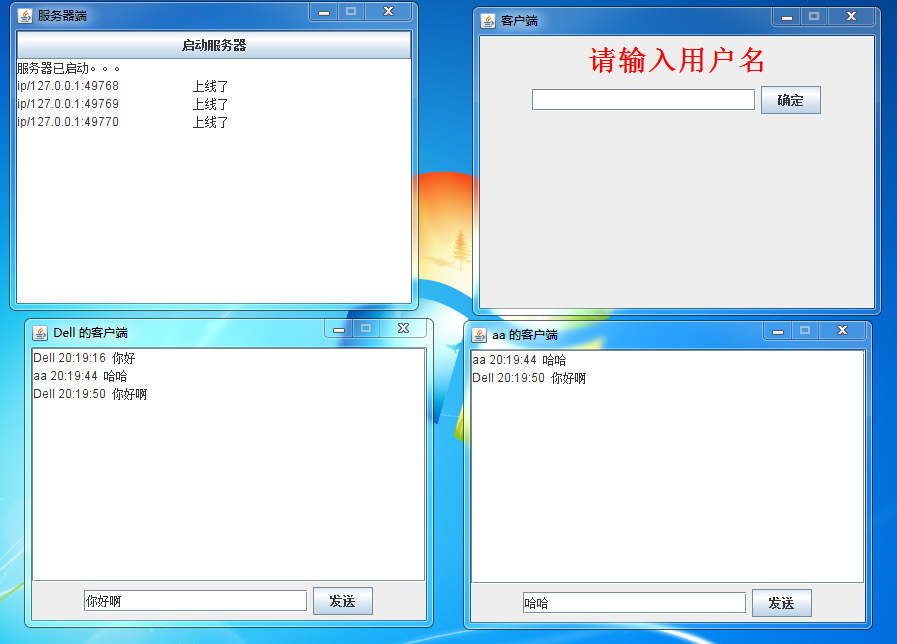
Task: Select message Dell 20:19:50 你好啊 in aa window
Action: pos(529,378)
